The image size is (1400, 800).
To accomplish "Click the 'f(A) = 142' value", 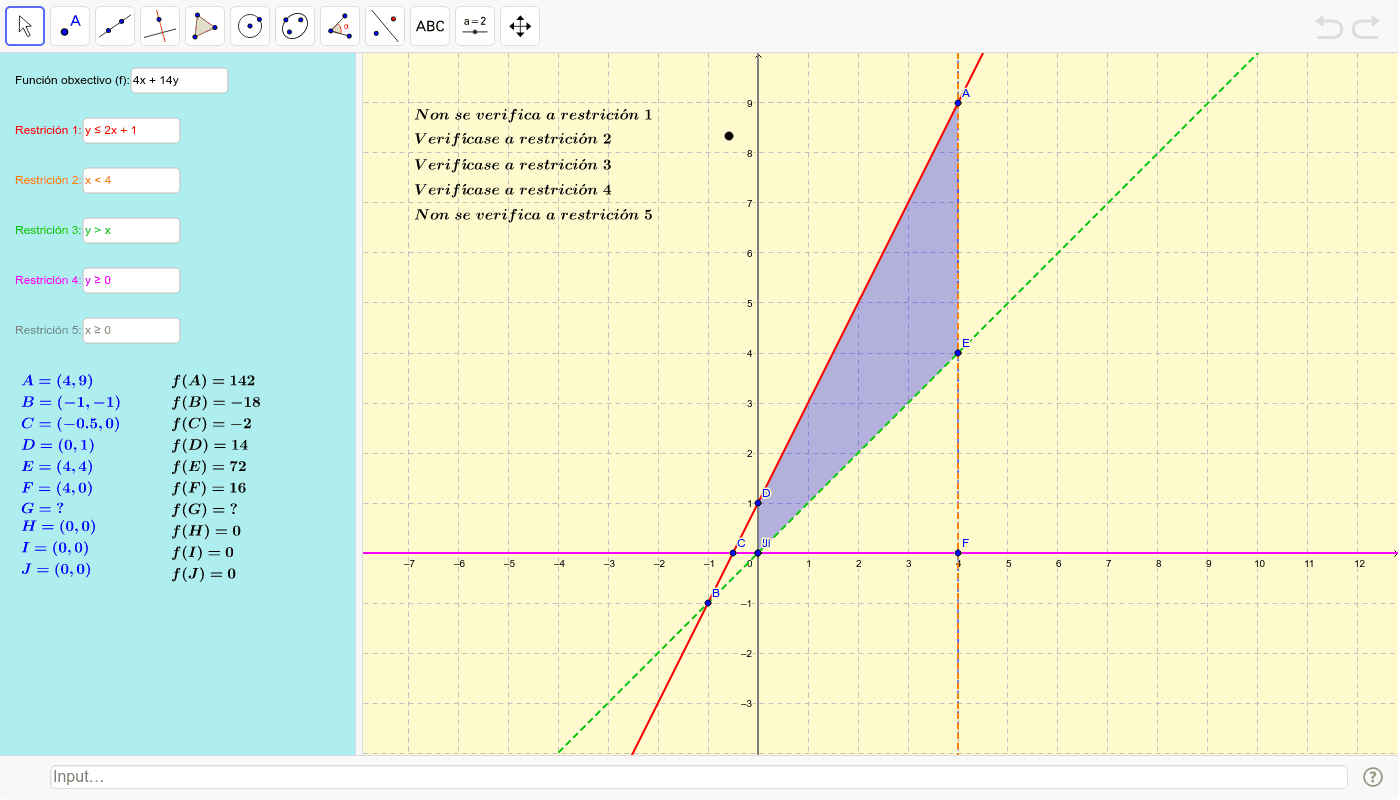I will tap(213, 381).
